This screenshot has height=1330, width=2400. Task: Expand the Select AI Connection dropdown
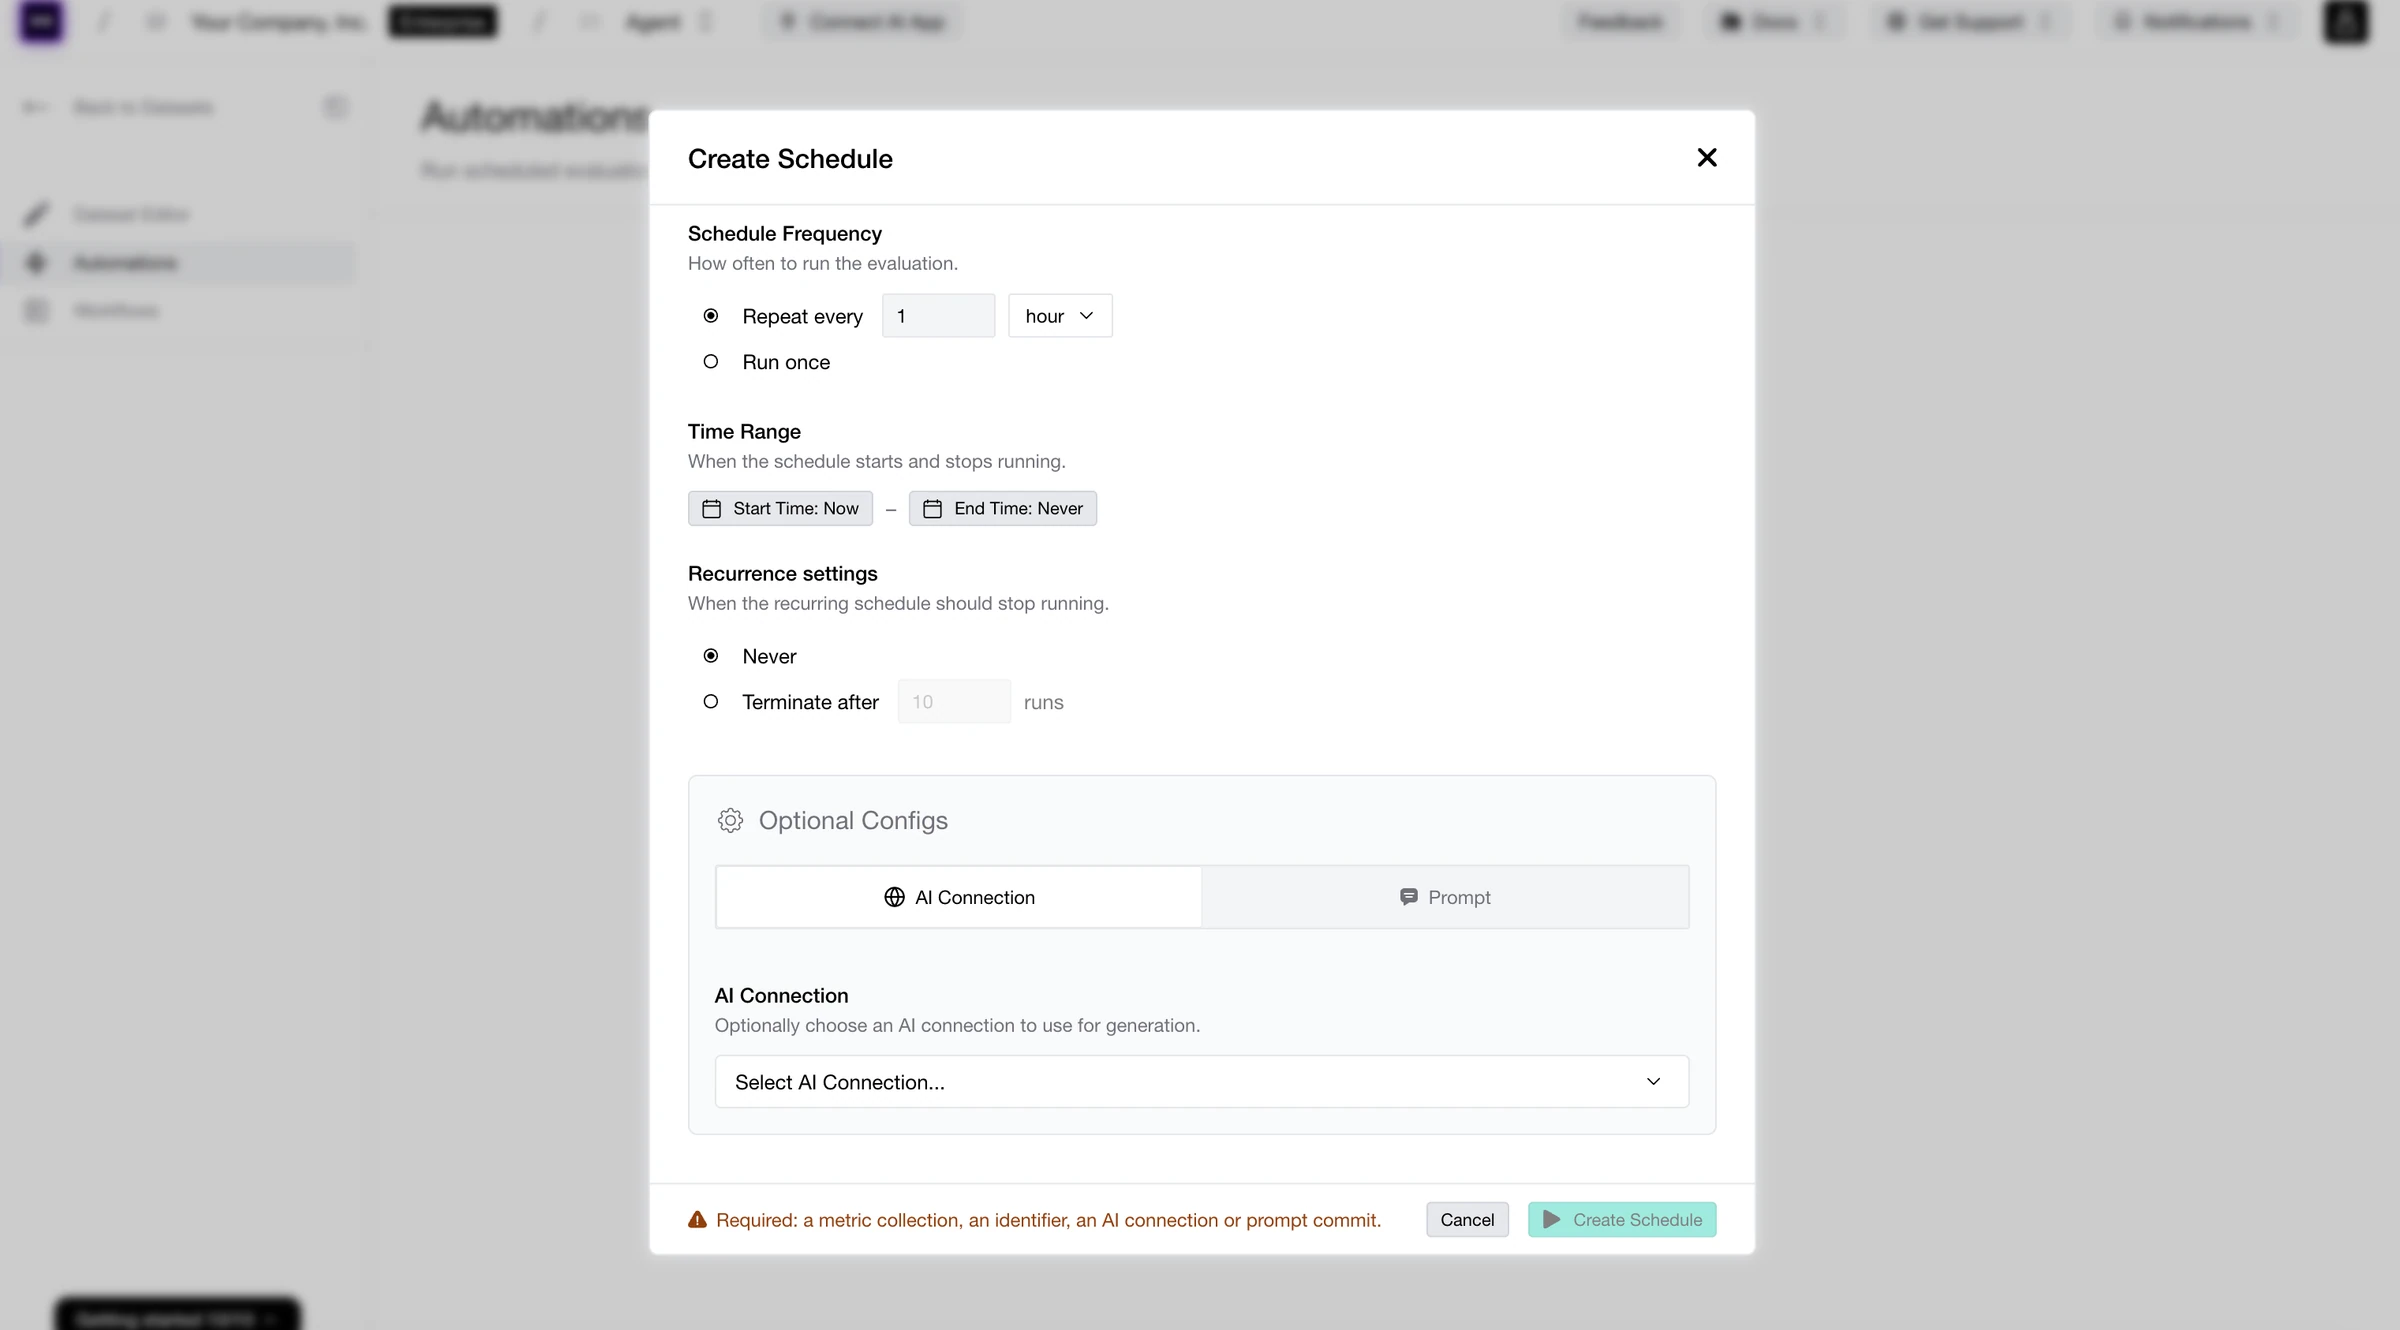[1201, 1082]
